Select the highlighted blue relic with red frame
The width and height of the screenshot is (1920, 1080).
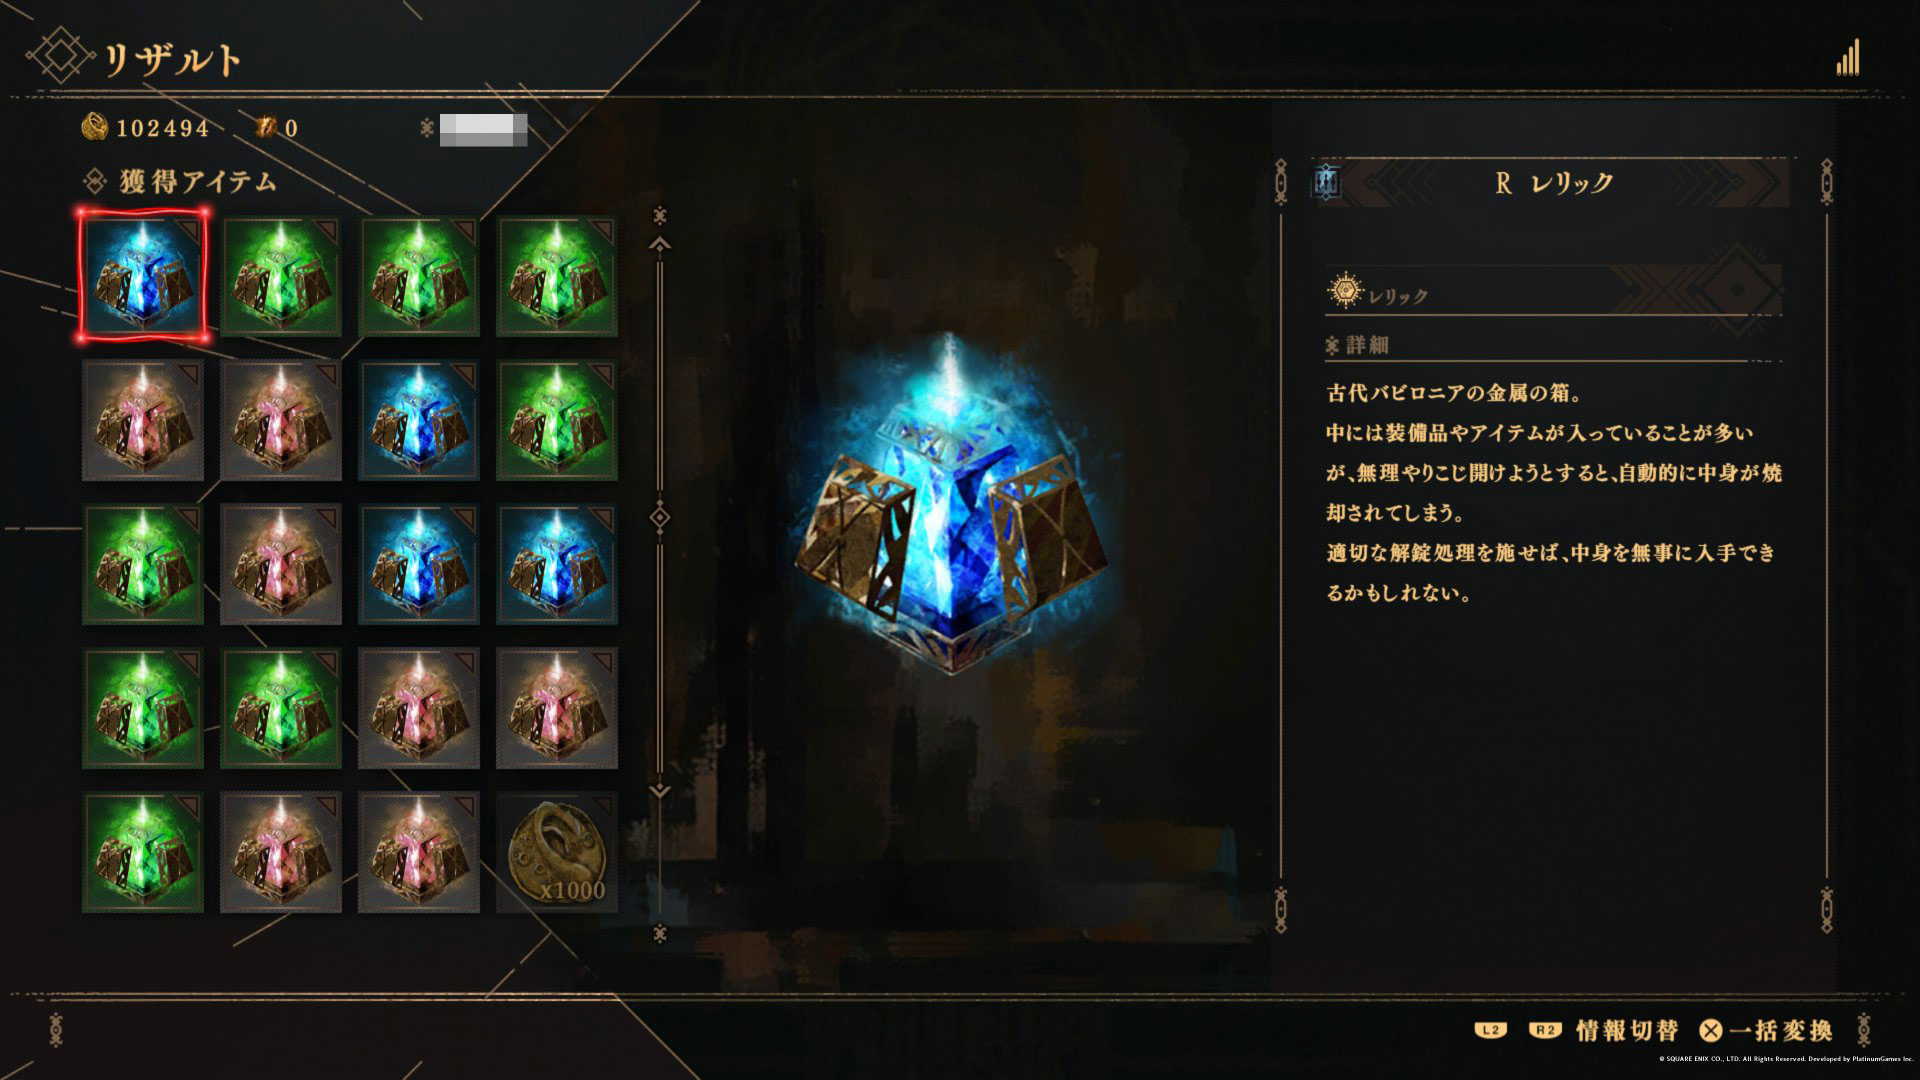coord(143,276)
